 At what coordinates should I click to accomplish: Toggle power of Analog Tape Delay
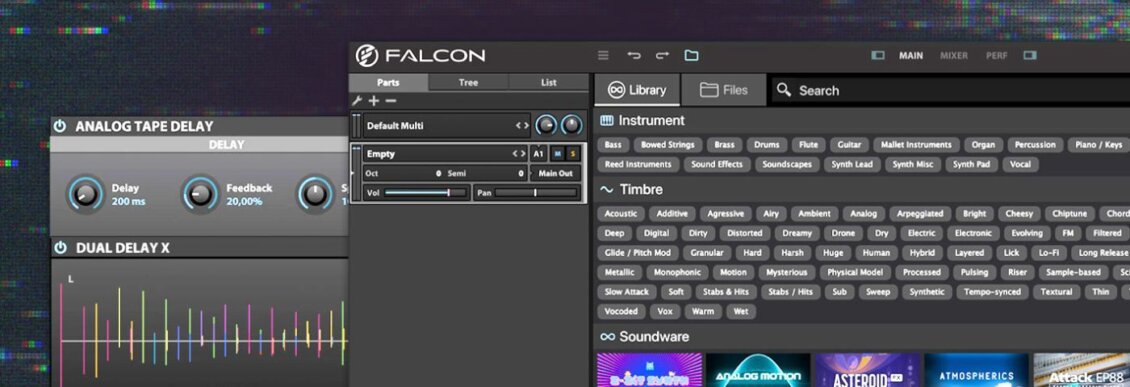tap(61, 126)
